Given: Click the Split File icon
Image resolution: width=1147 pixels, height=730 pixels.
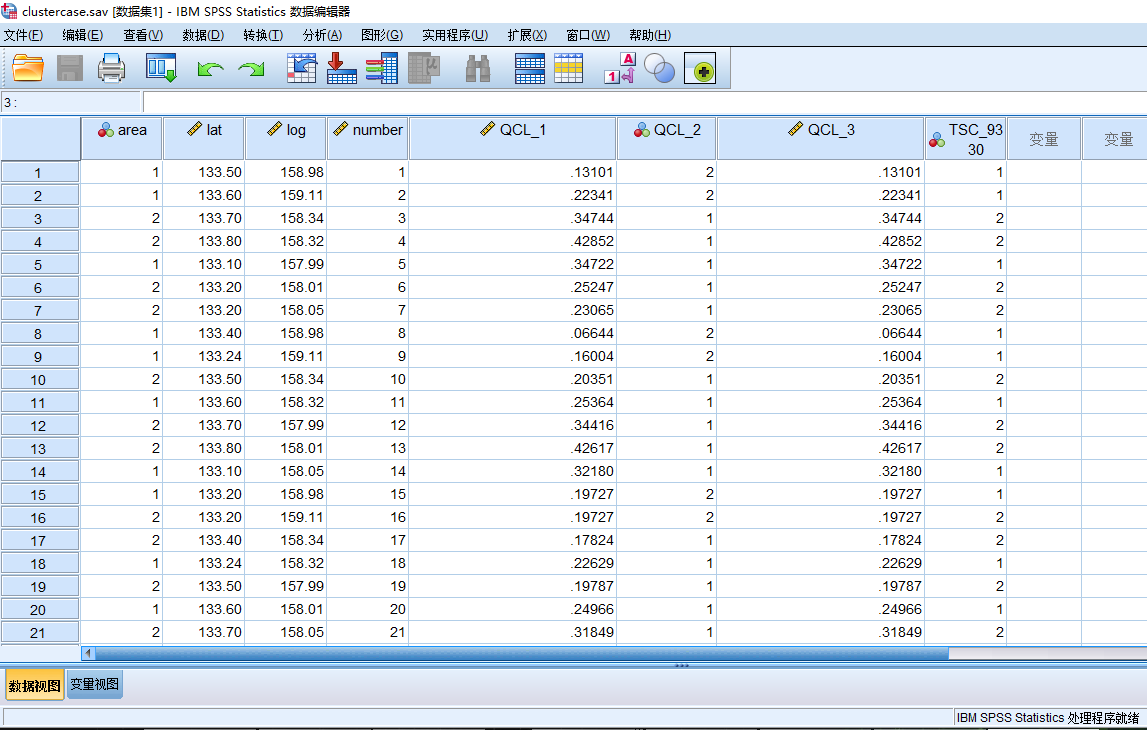Looking at the screenshot, I should (530, 69).
